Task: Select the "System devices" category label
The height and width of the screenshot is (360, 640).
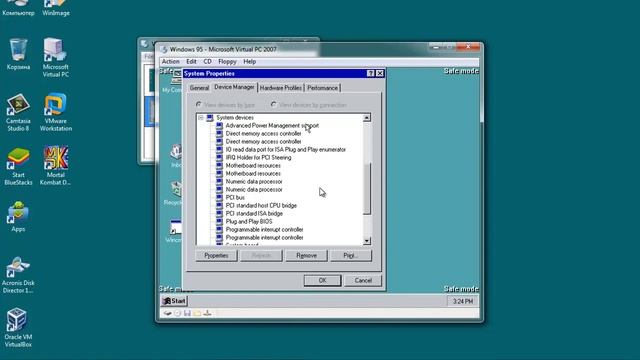Action: point(235,118)
